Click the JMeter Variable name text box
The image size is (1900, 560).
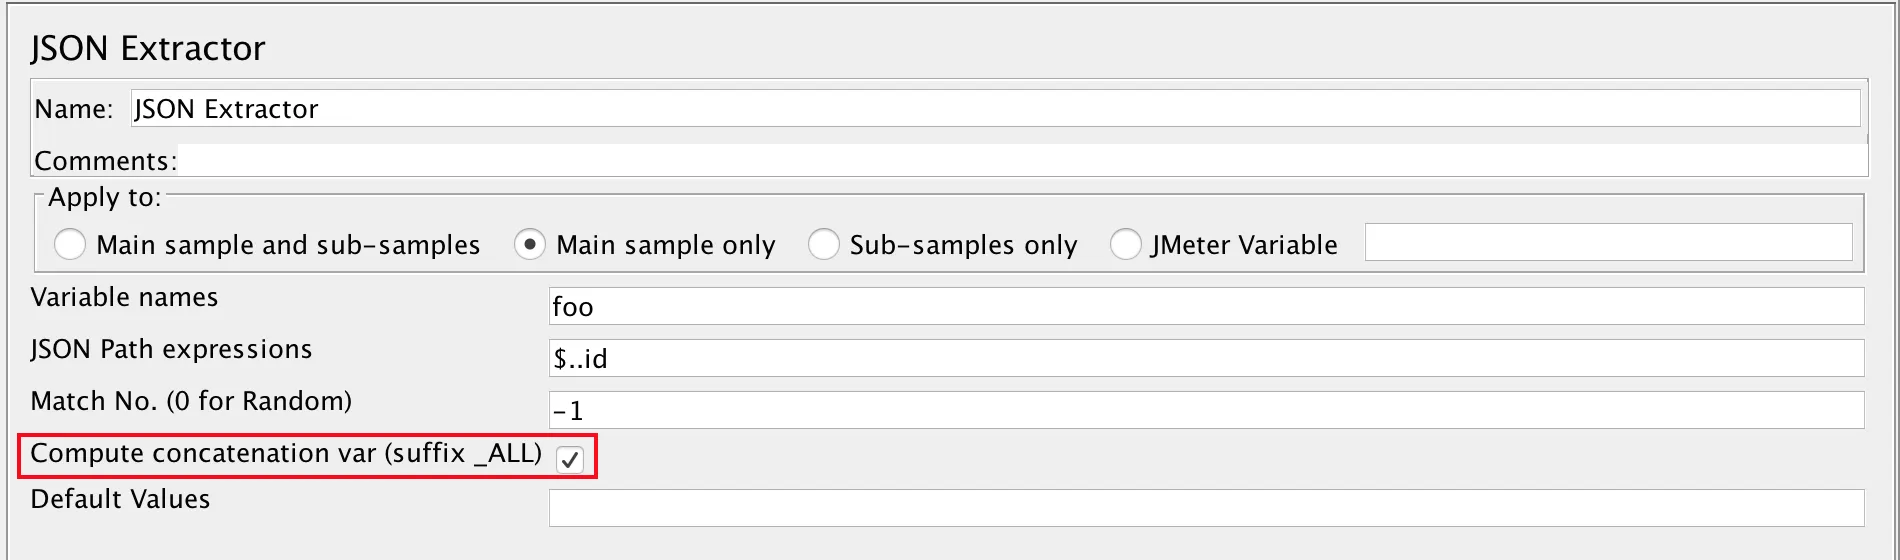[1608, 242]
